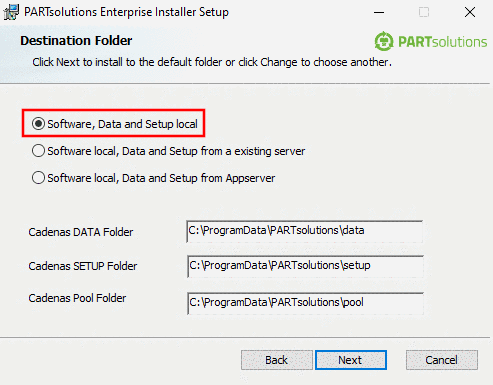
Task: Click the Cadenas Pool Folder label
Action: 77,298
